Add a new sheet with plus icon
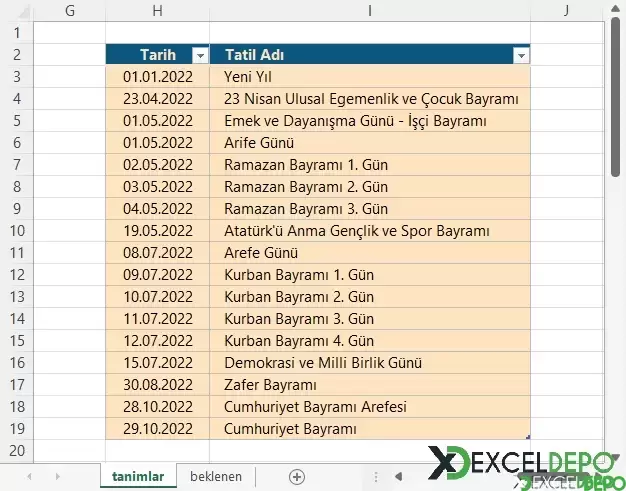The width and height of the screenshot is (626, 491). tap(297, 477)
